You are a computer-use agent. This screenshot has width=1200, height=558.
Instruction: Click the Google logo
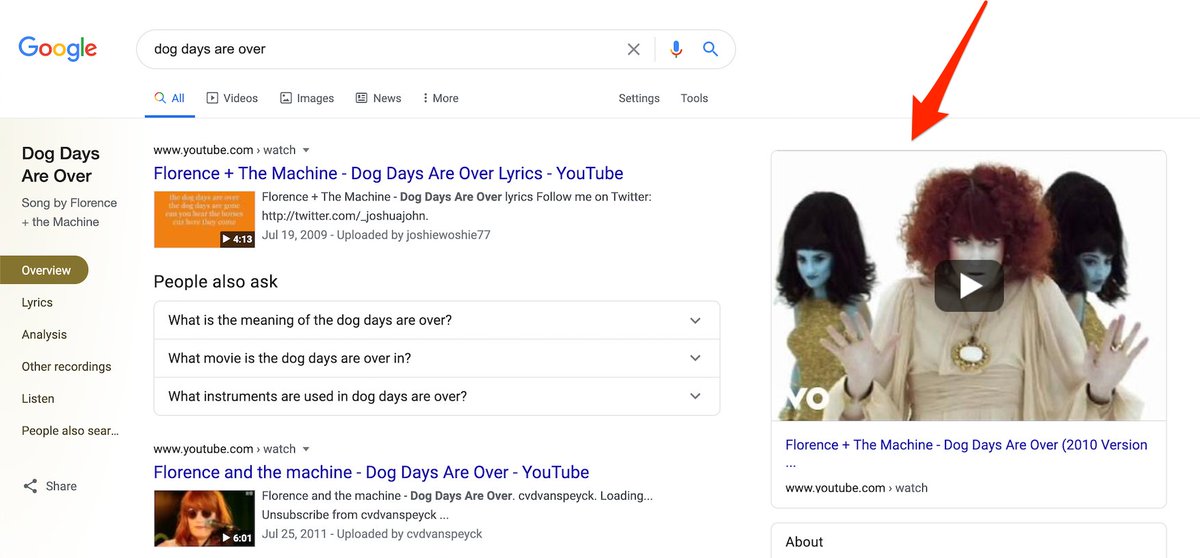click(58, 48)
